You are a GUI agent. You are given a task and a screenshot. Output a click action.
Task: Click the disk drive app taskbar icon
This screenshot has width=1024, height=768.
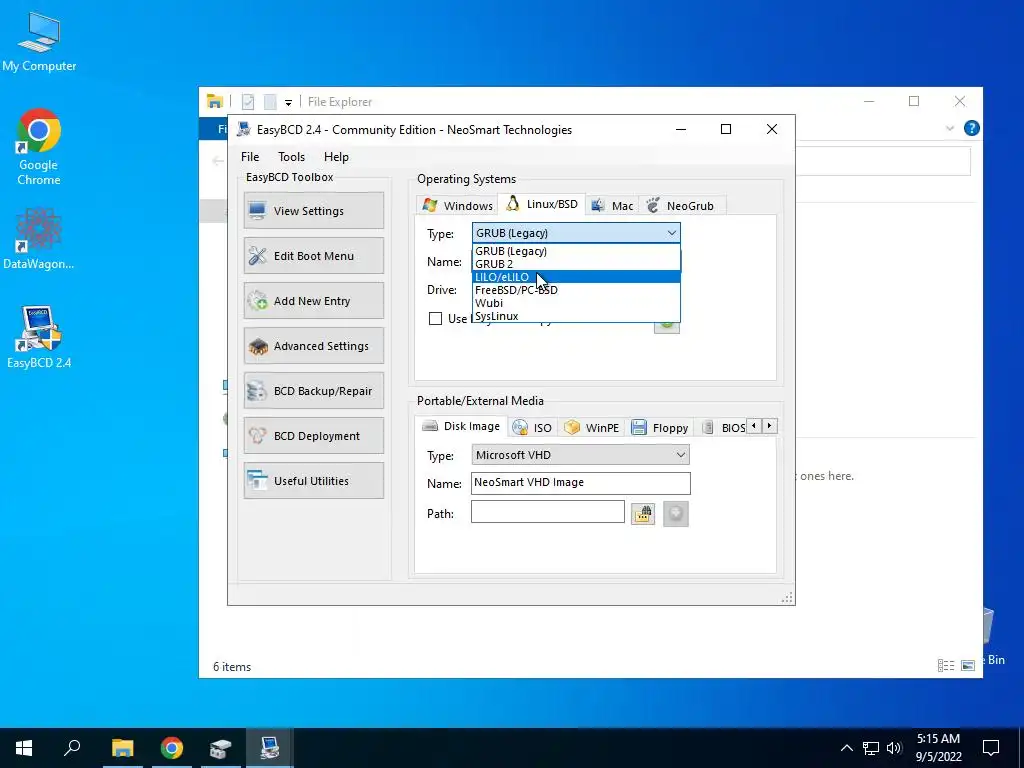[x=221, y=748]
